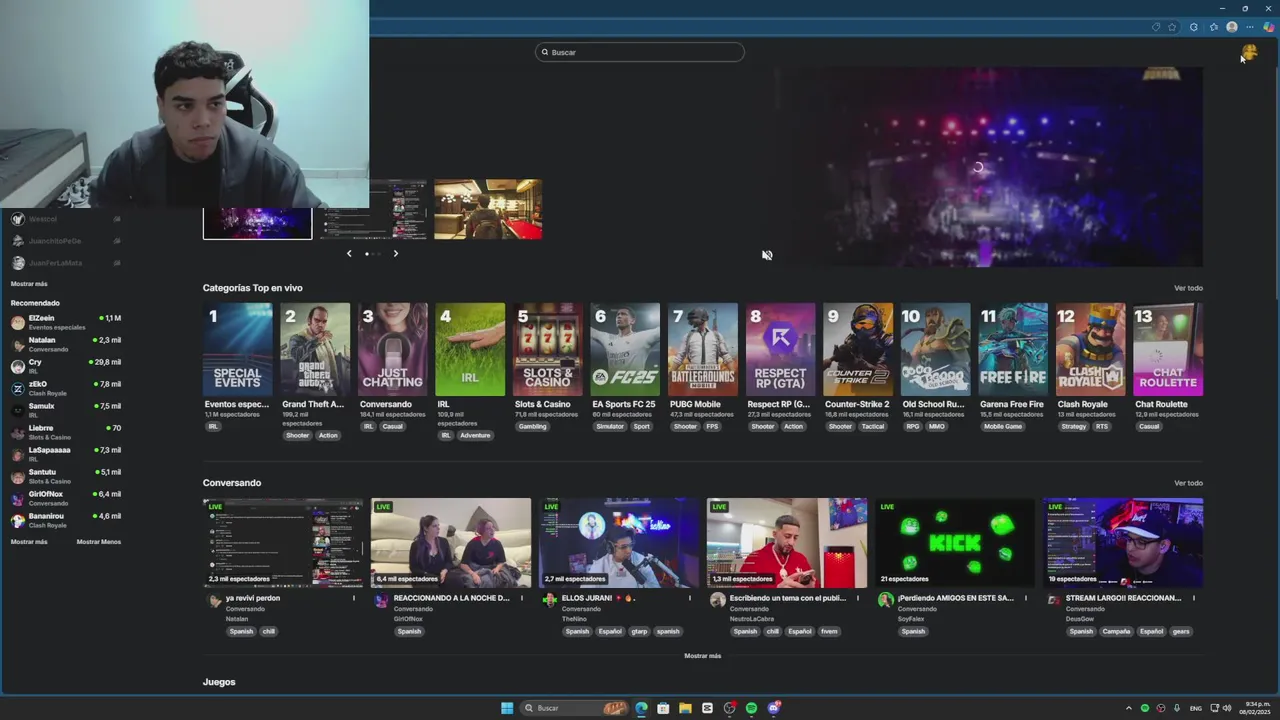Open the Special Events category card
Viewport: 1280px width, 720px height.
tap(238, 350)
